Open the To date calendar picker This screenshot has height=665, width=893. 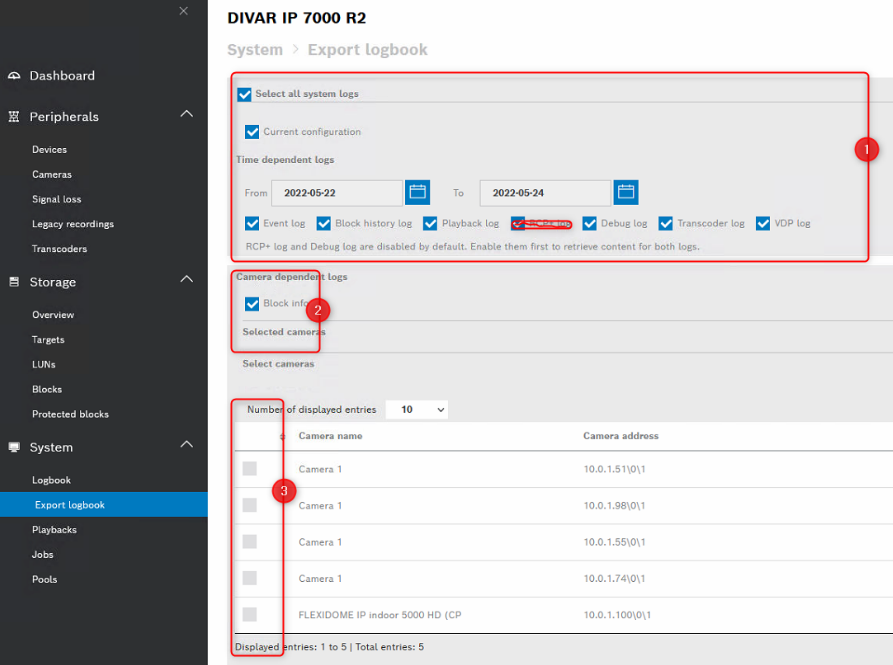[x=626, y=192]
